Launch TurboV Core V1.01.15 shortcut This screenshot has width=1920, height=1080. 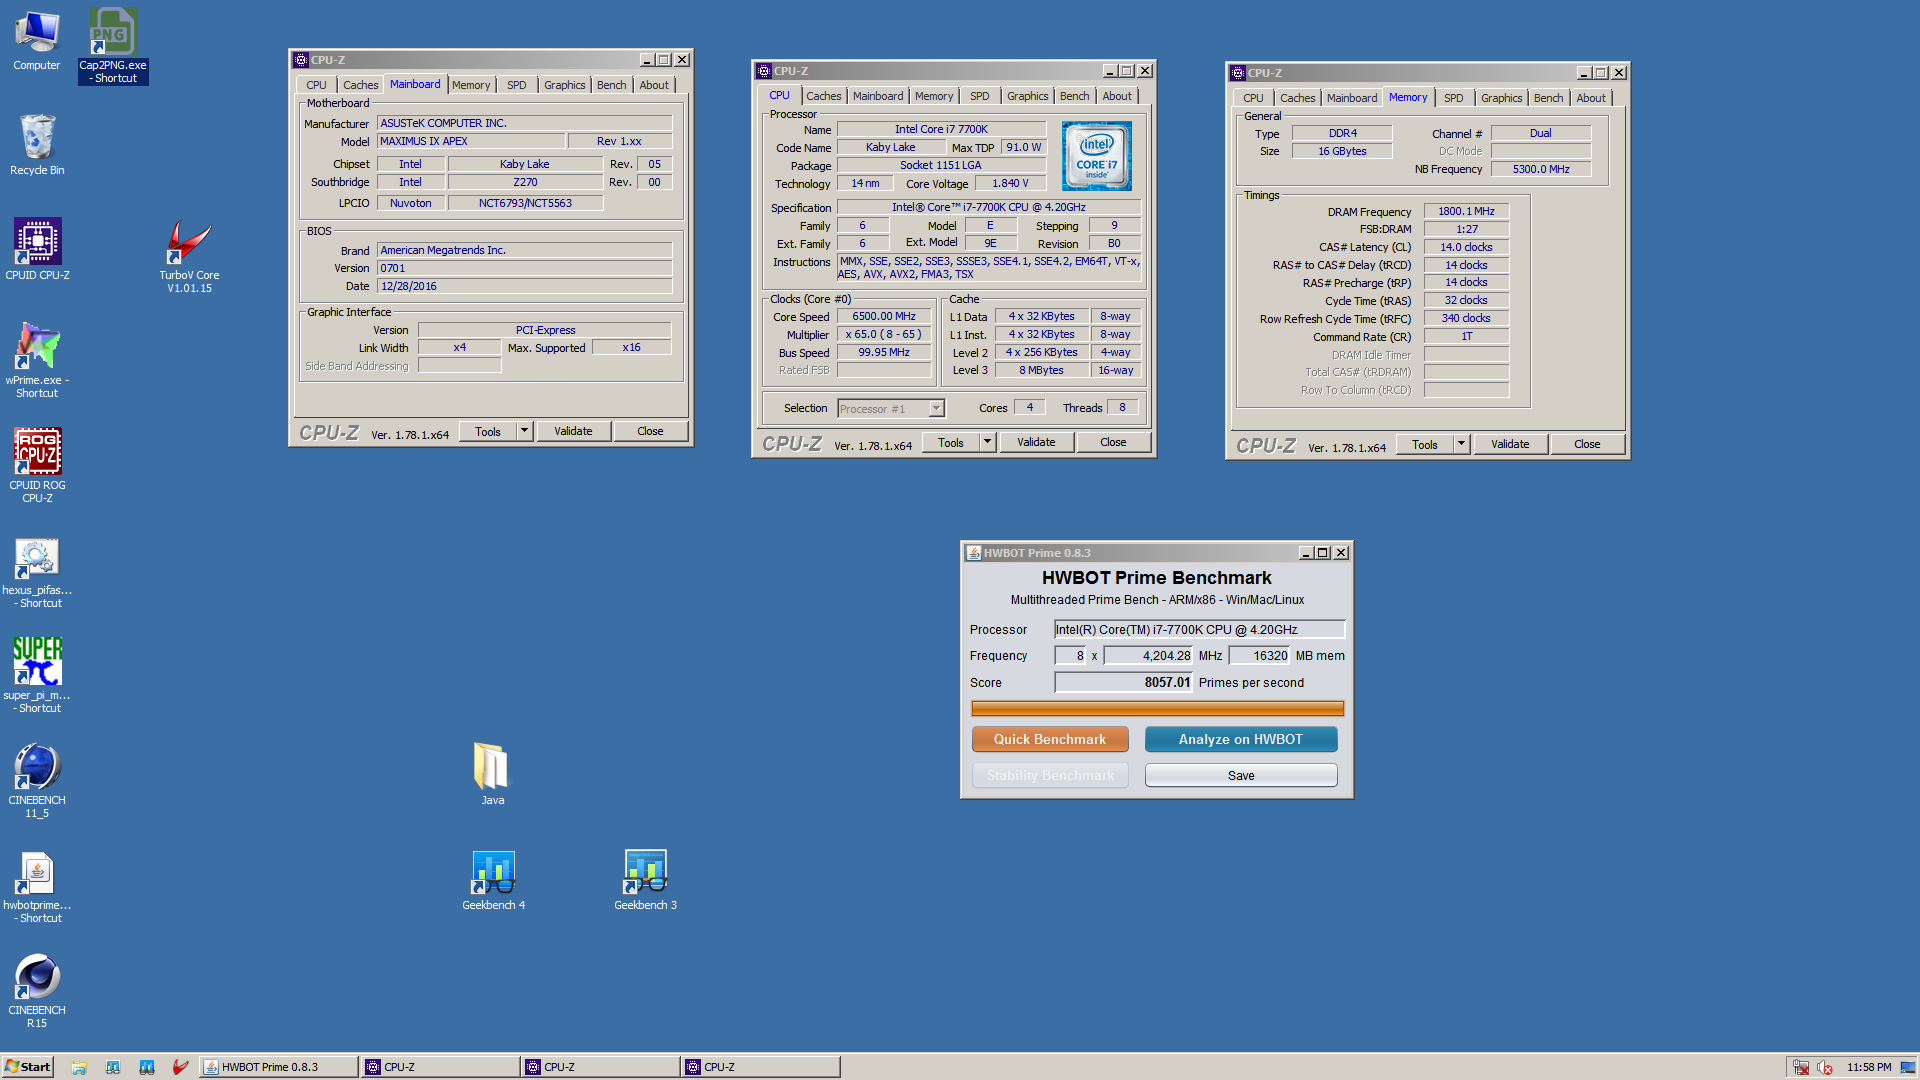pos(189,256)
